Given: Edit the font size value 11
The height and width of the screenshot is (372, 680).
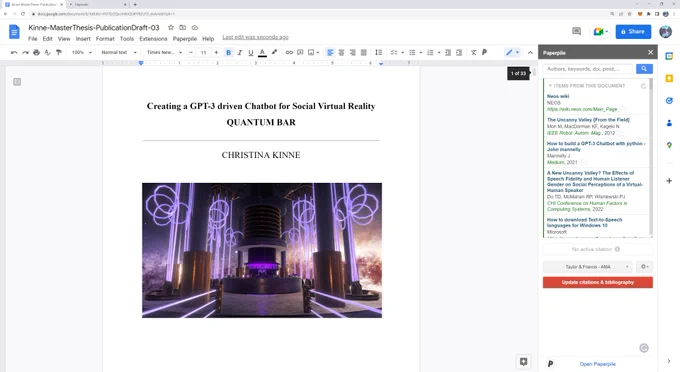Looking at the screenshot, I should point(203,52).
